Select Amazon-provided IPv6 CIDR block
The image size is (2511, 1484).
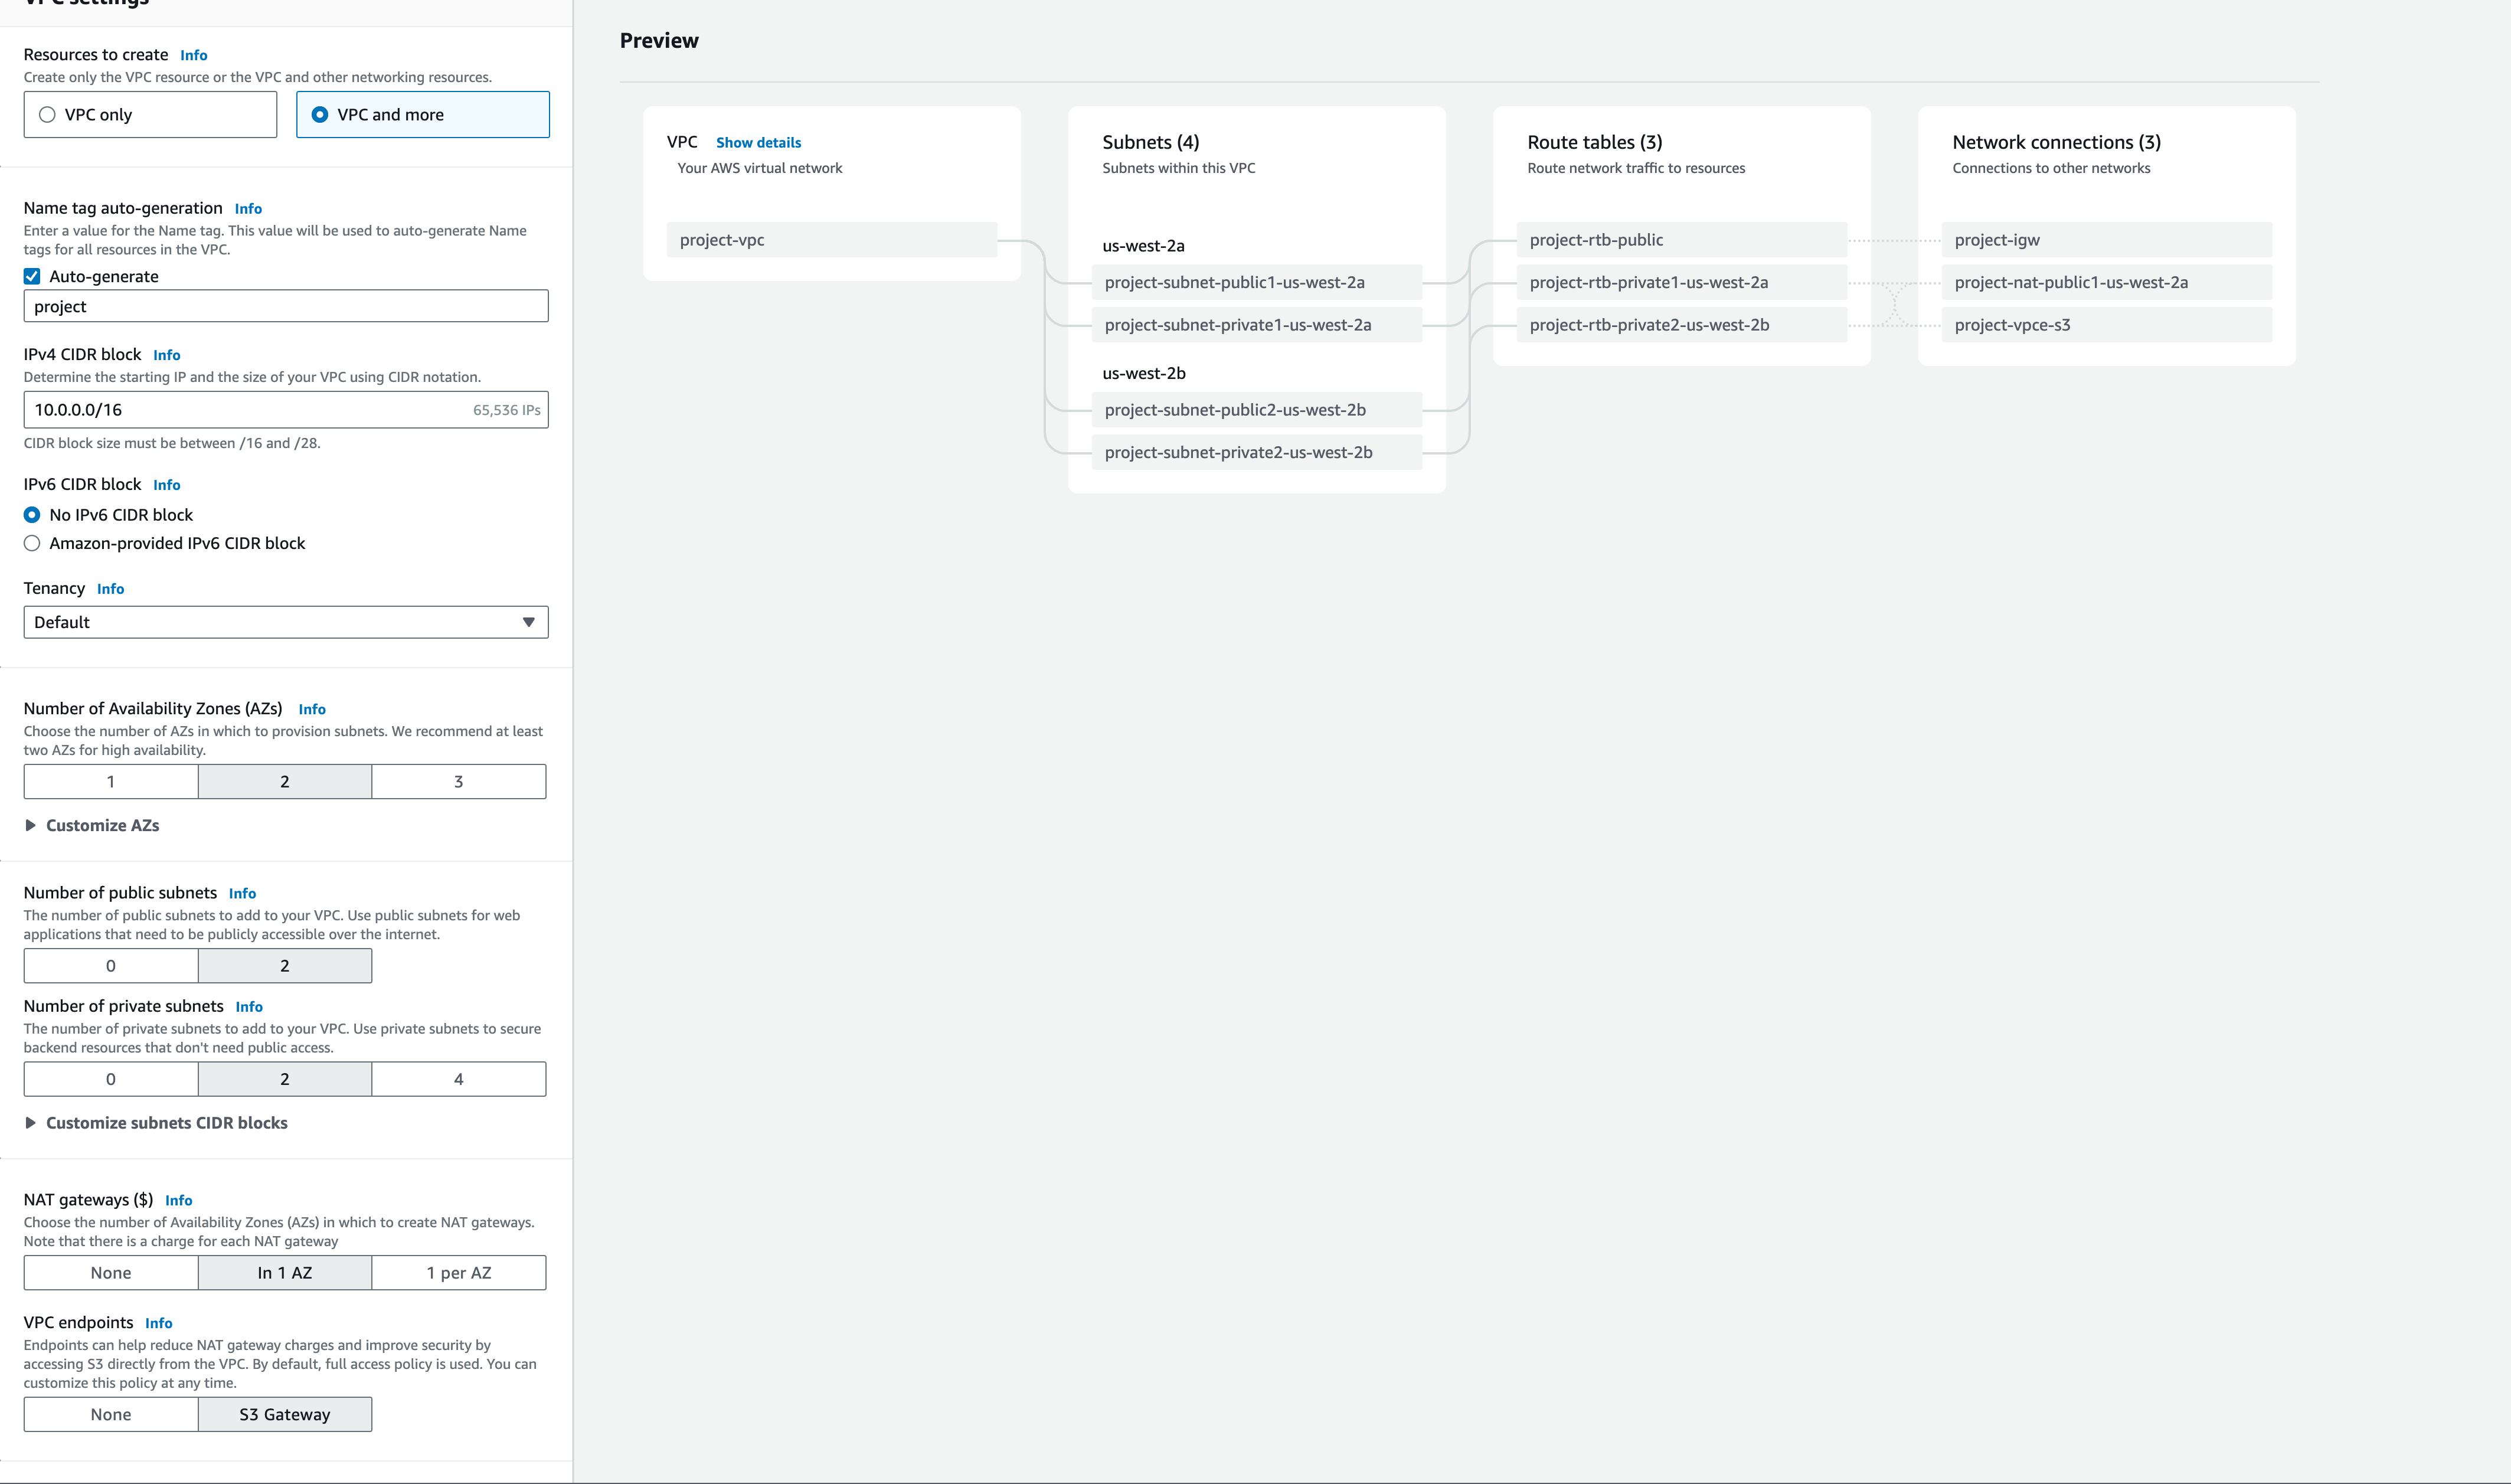[32, 543]
